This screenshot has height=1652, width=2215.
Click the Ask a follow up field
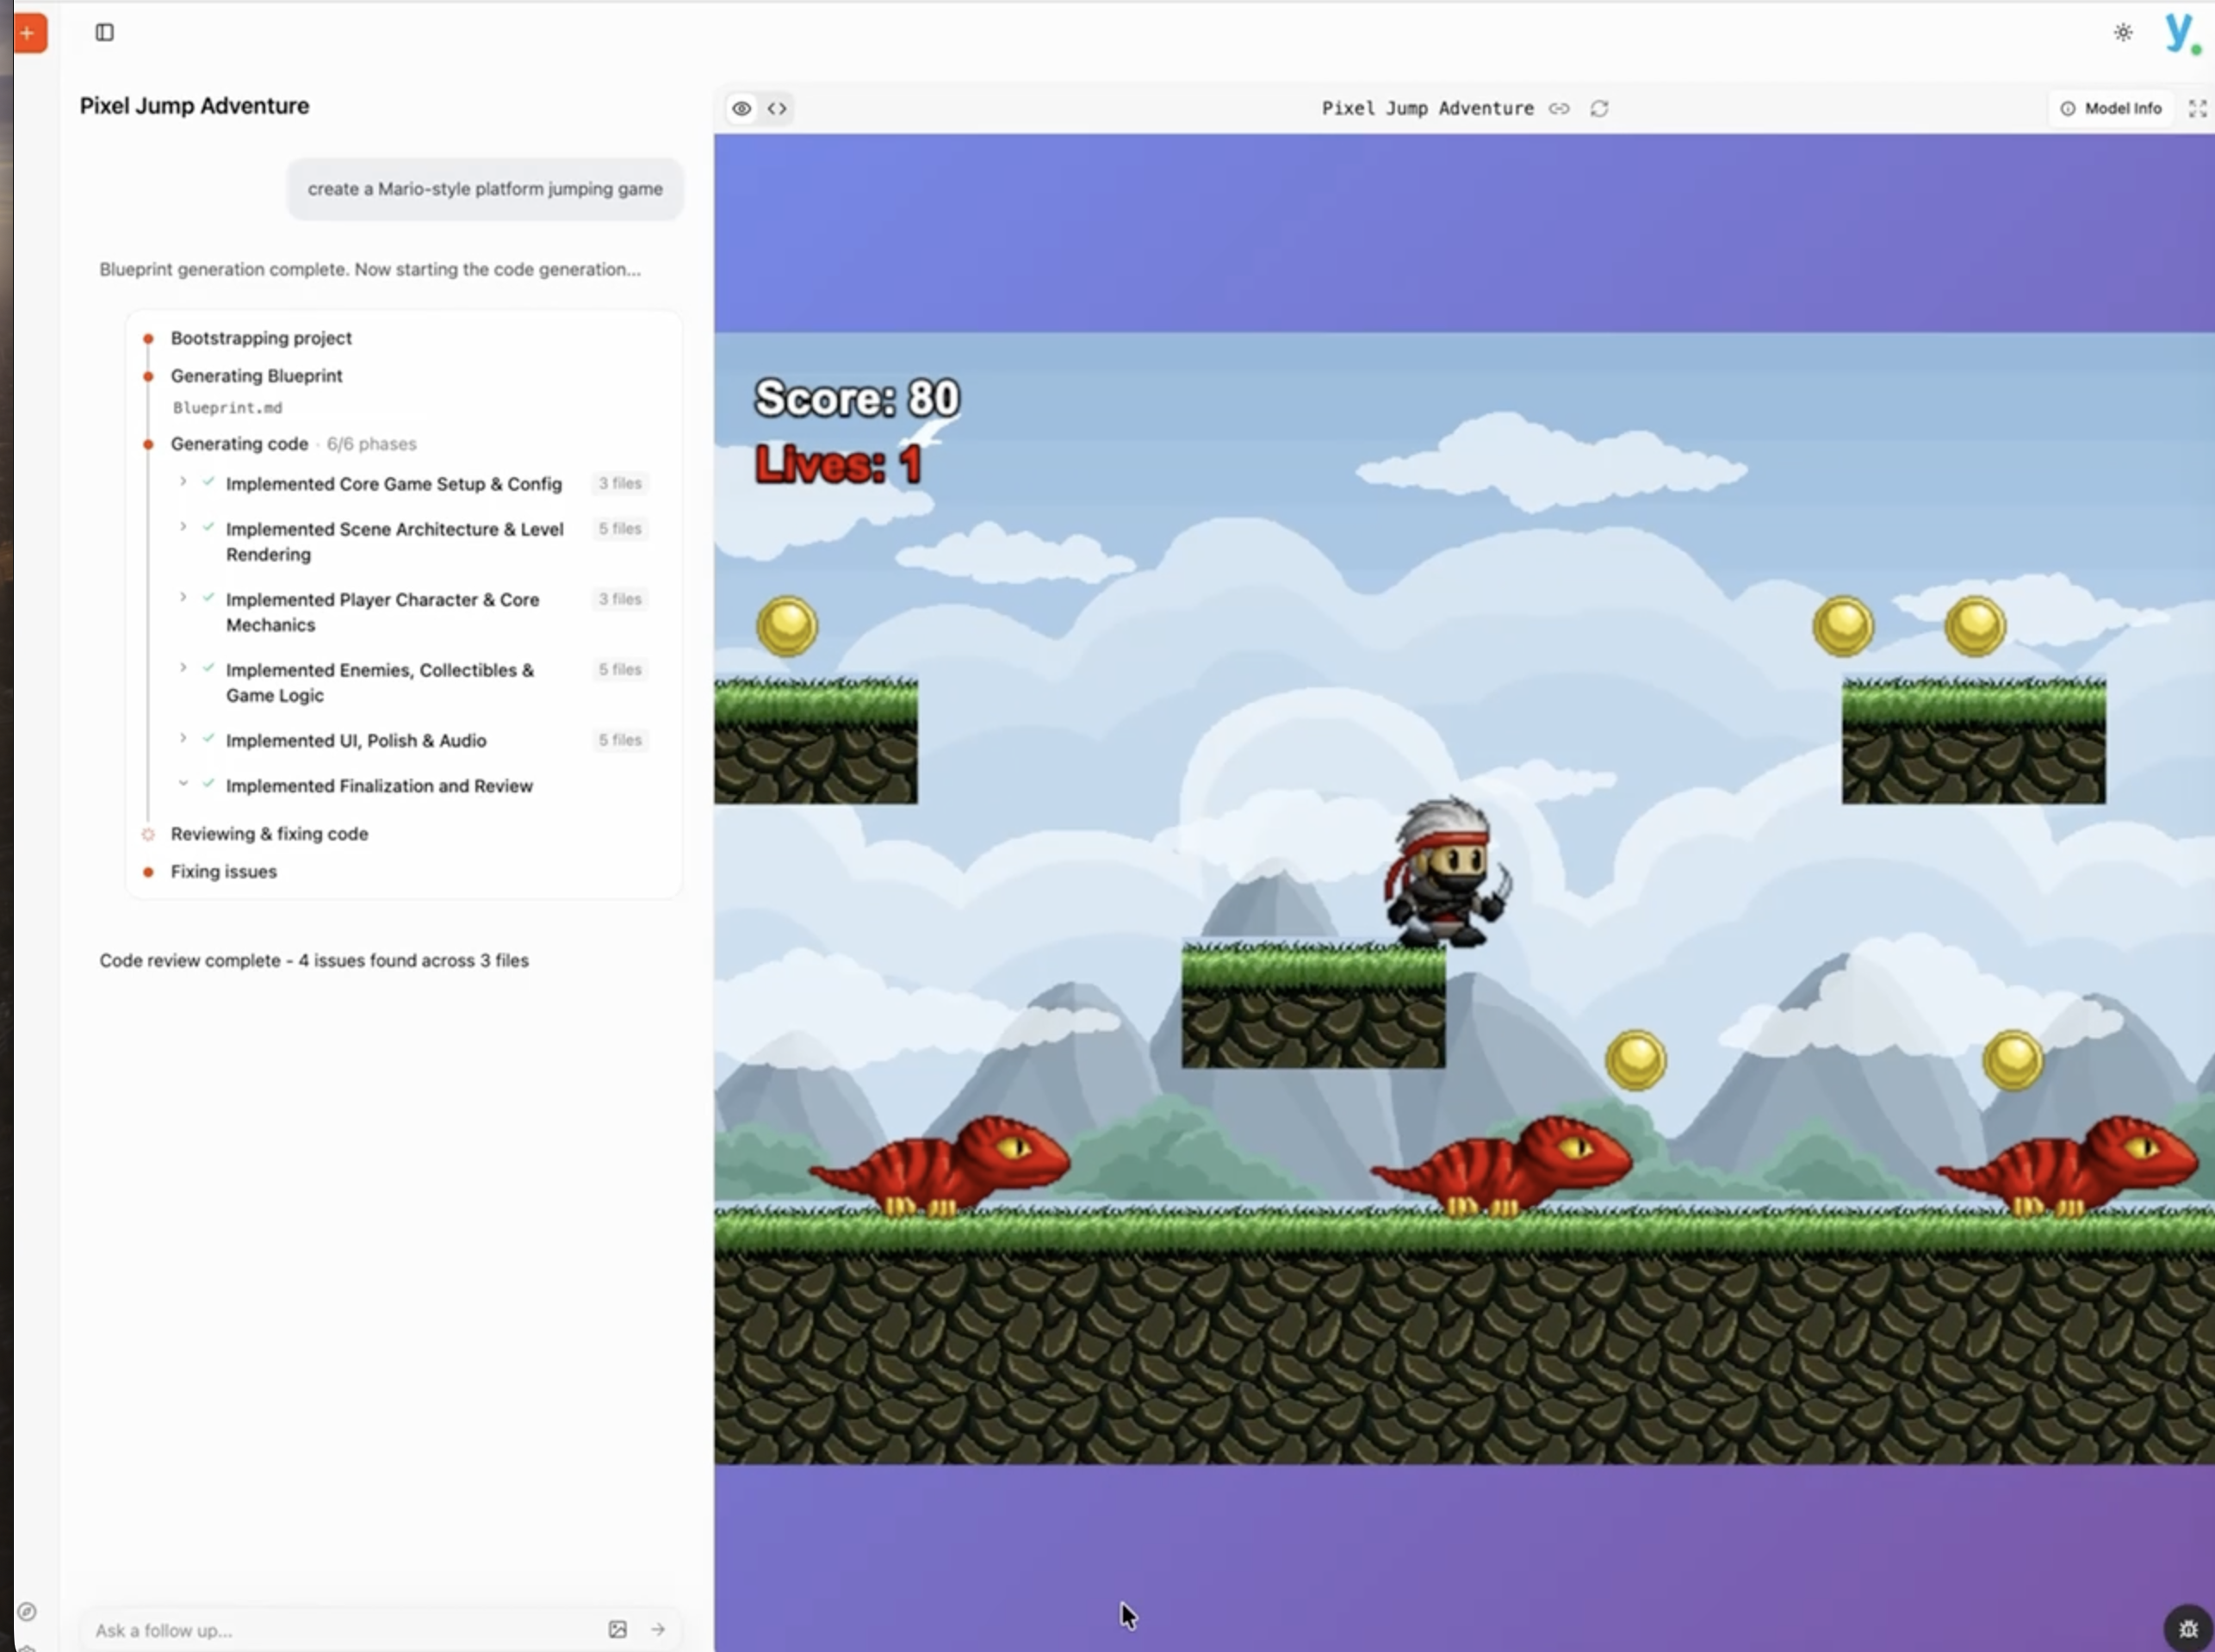pos(340,1629)
